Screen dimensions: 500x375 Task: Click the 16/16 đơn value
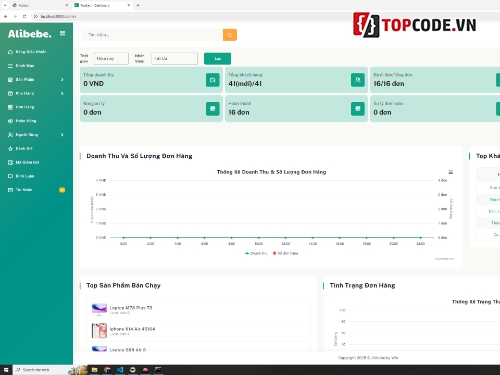[389, 84]
